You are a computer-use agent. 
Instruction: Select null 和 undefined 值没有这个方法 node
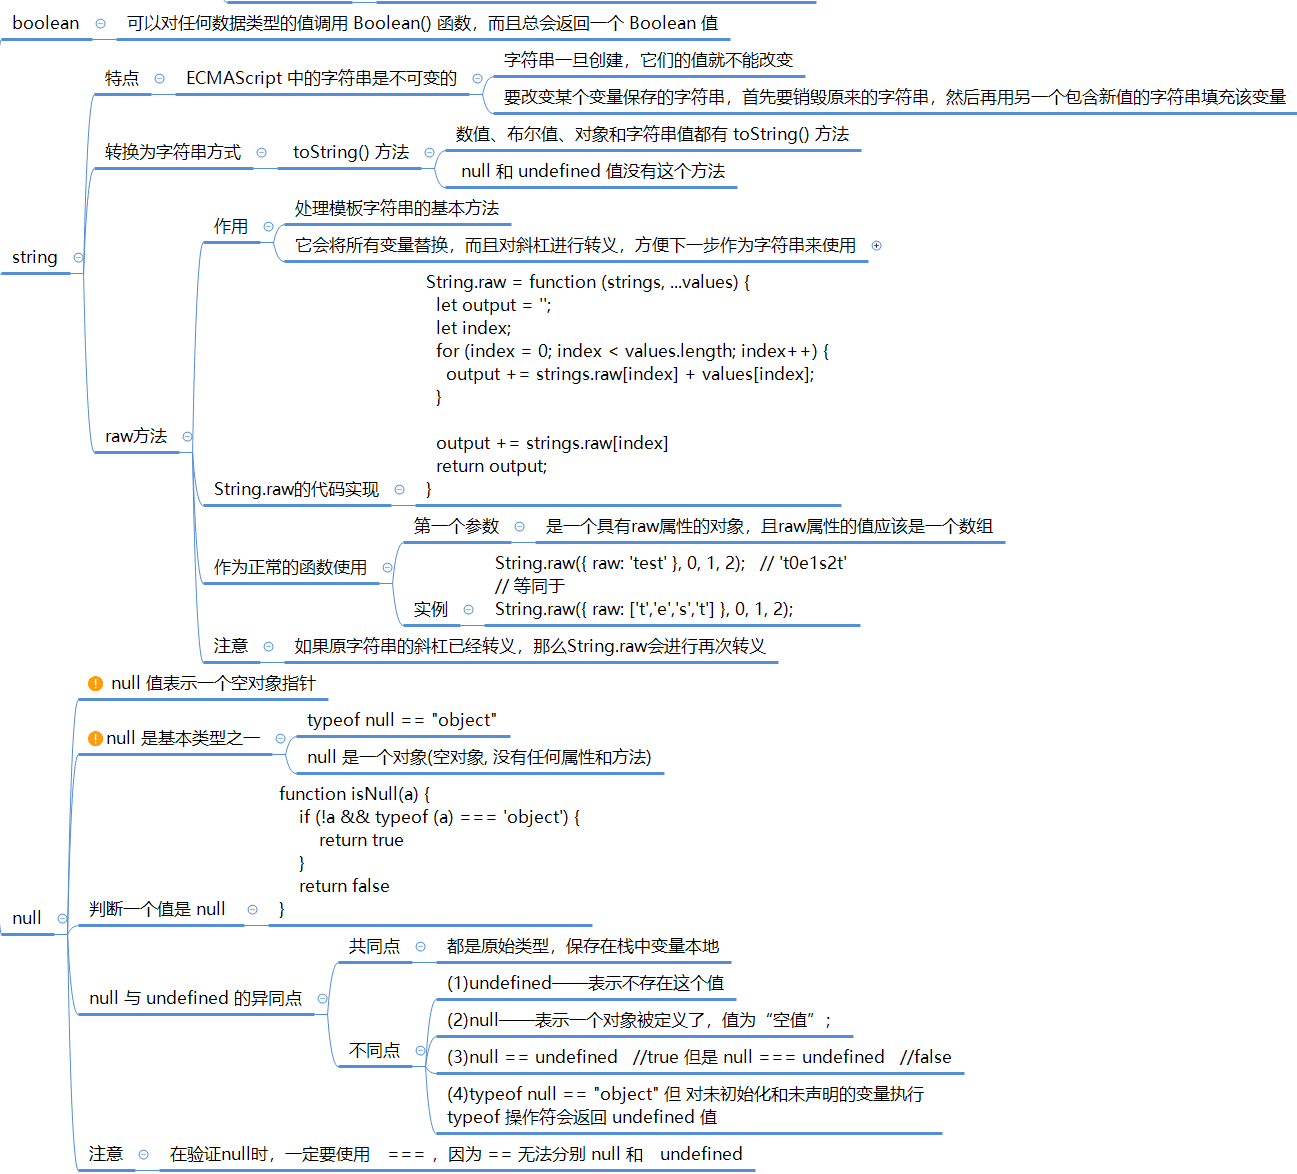(x=593, y=171)
